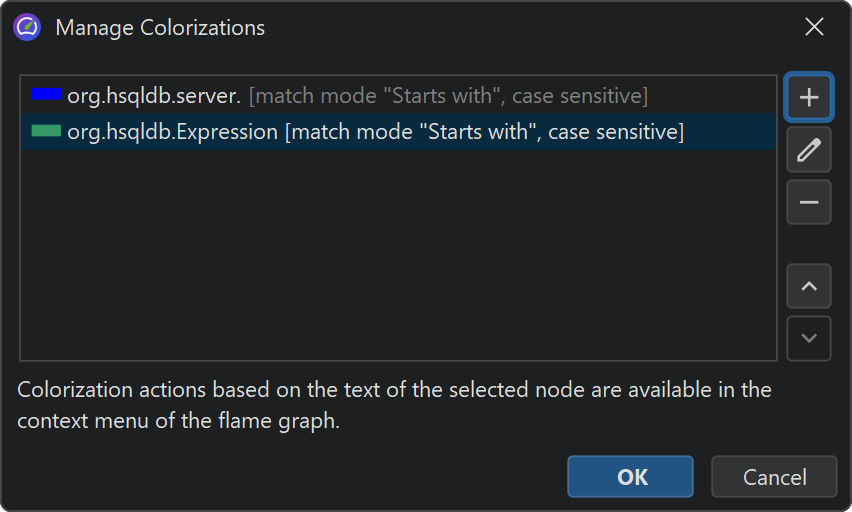Add a new colorization with the plus button

click(x=809, y=97)
